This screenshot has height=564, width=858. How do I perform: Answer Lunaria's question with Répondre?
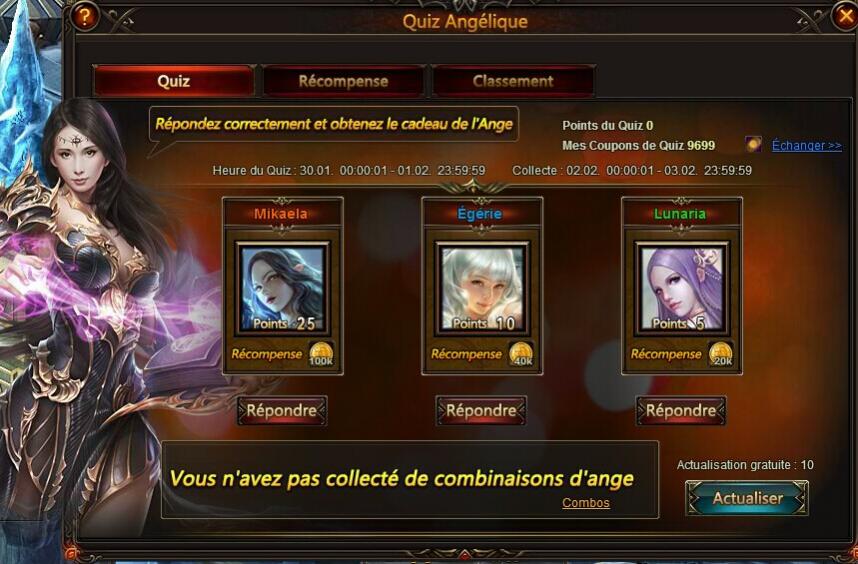[x=681, y=411]
